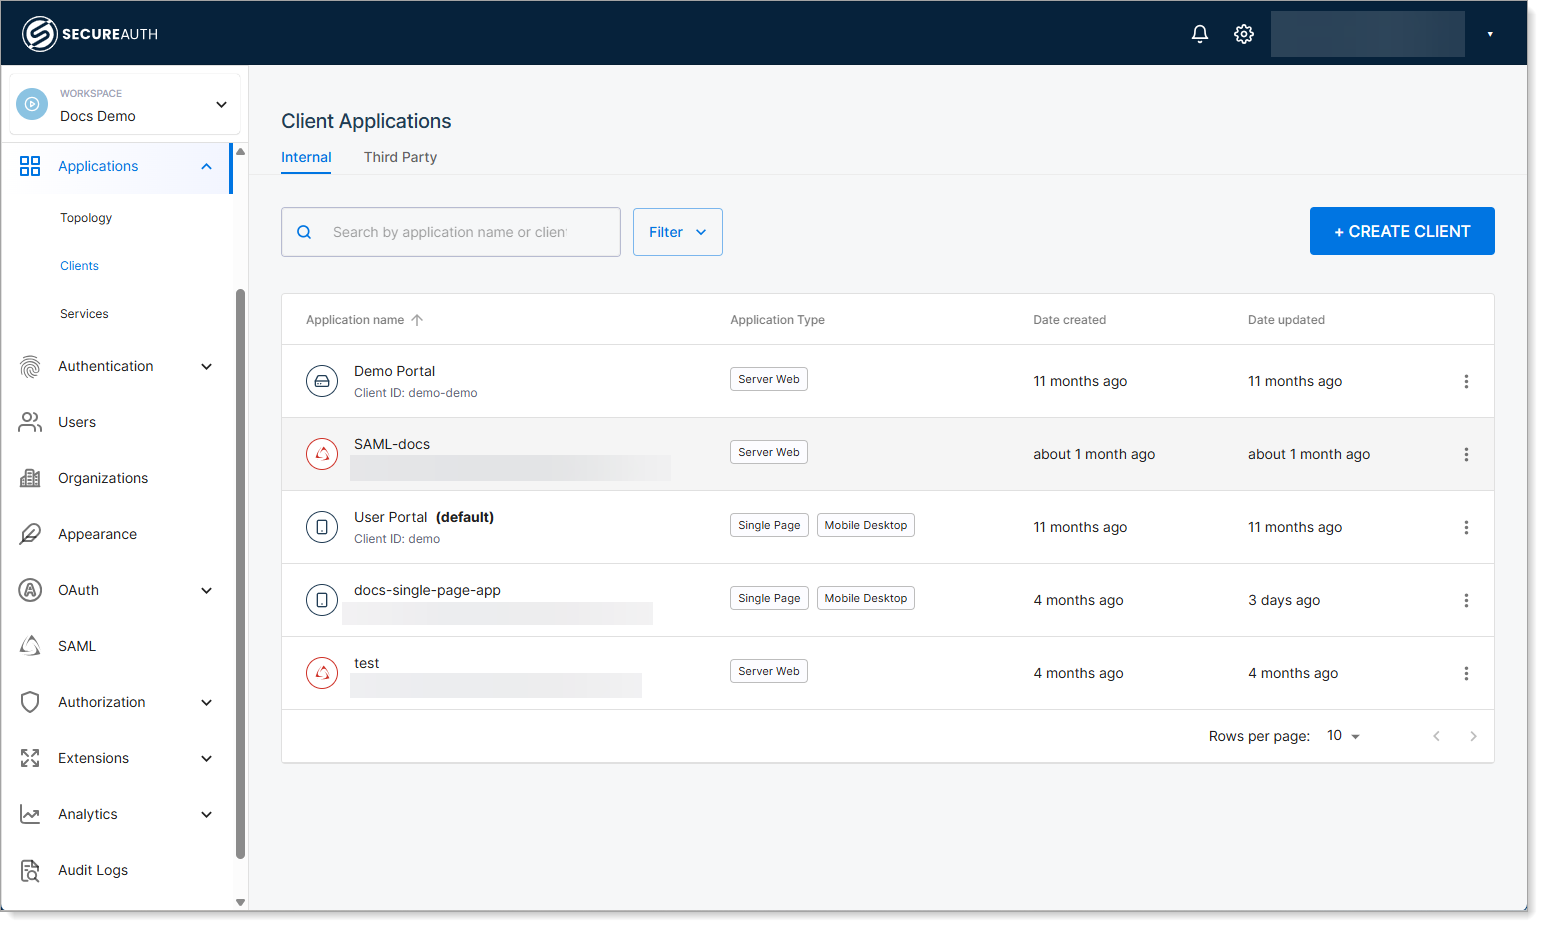Click the Audit Logs document icon
Screen dimensions: 1543x927
tap(30, 870)
